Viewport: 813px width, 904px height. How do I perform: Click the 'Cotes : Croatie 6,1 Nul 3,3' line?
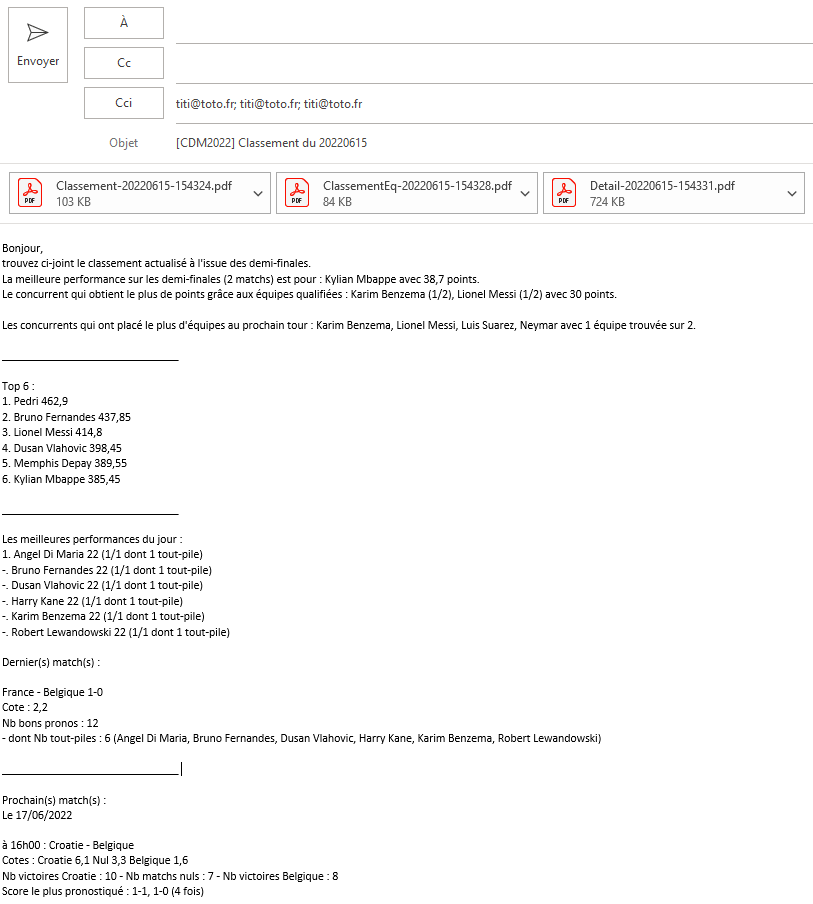(95, 860)
